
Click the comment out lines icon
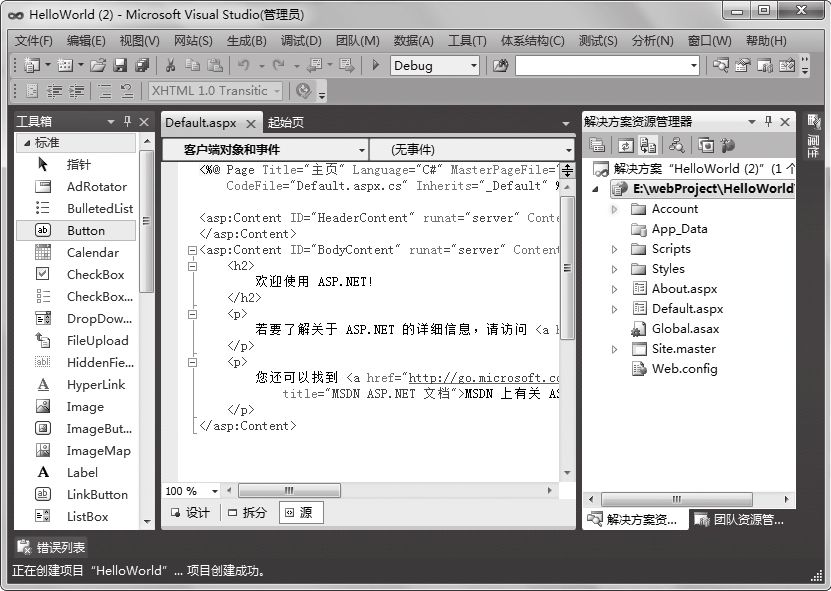pyautogui.click(x=105, y=91)
